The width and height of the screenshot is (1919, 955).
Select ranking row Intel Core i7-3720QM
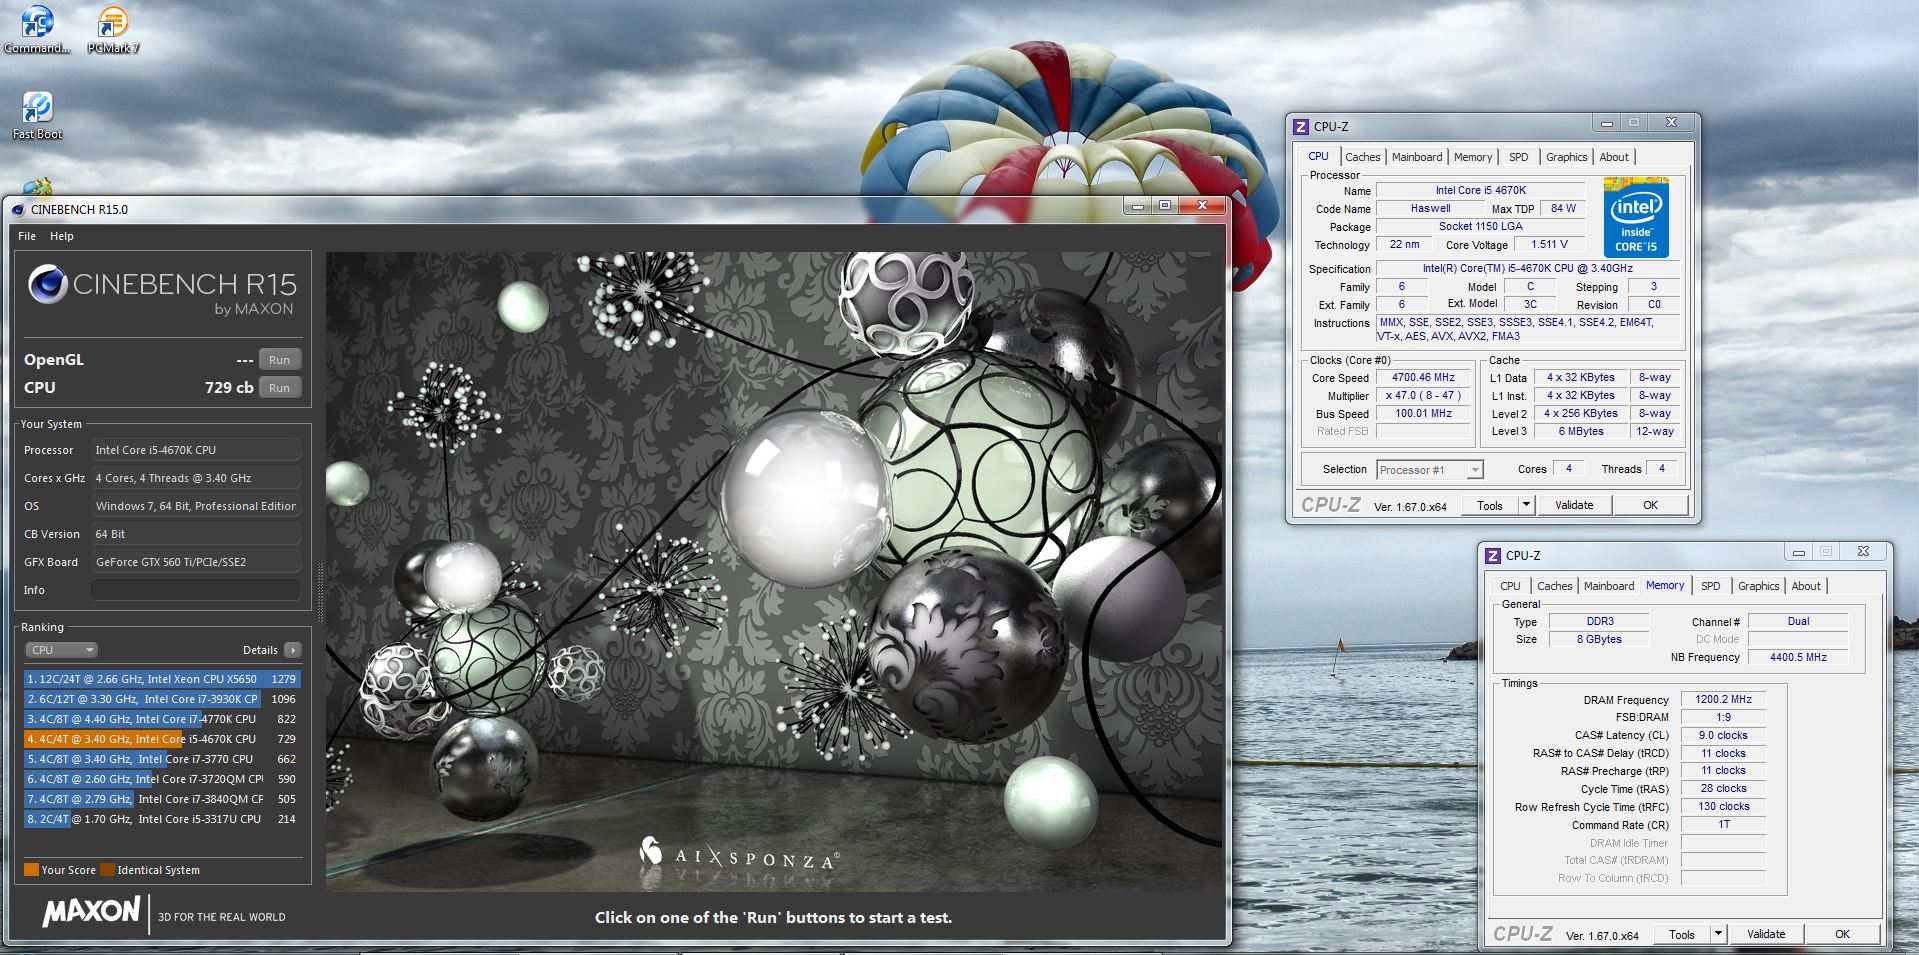click(x=162, y=779)
